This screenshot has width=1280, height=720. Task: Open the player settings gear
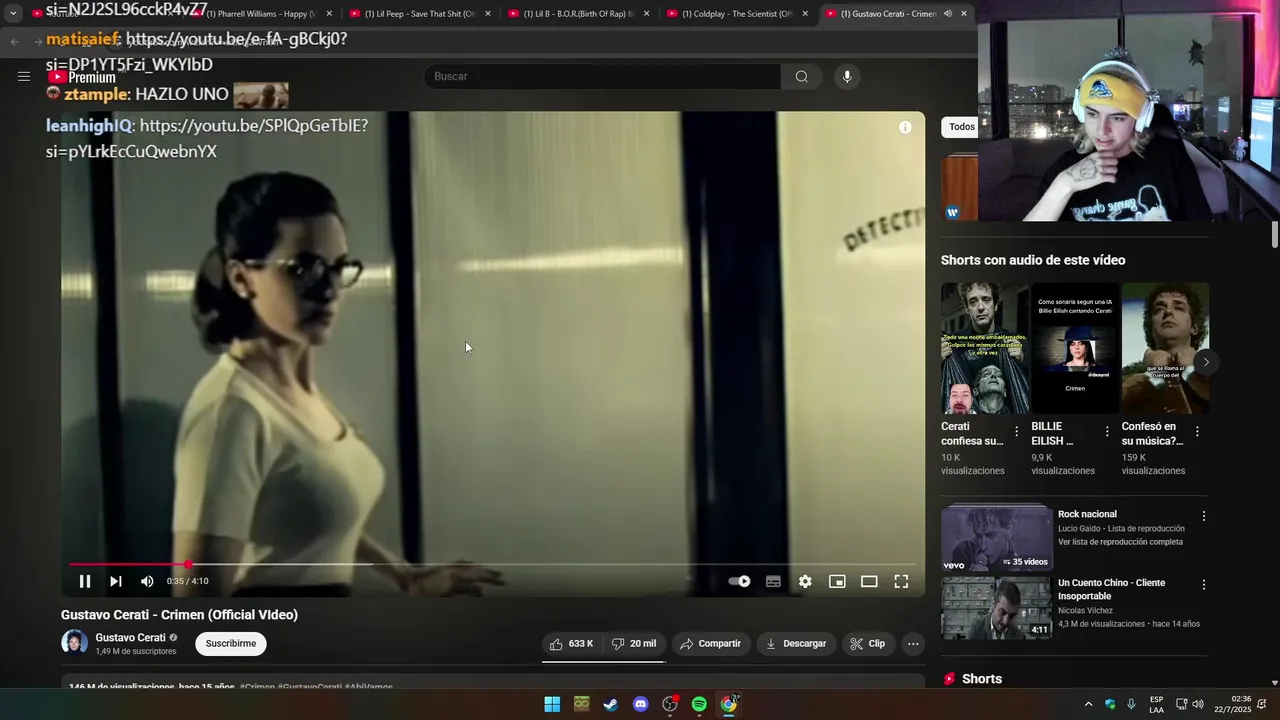pos(805,581)
